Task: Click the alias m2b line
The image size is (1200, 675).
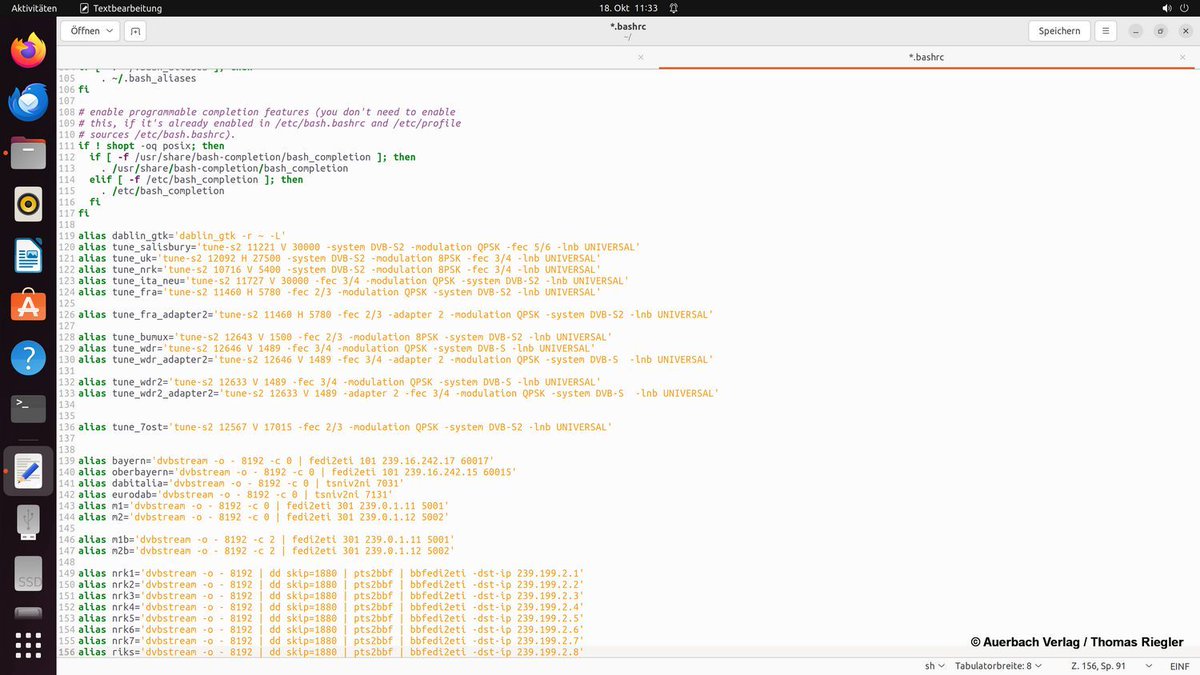Action: tap(266, 551)
